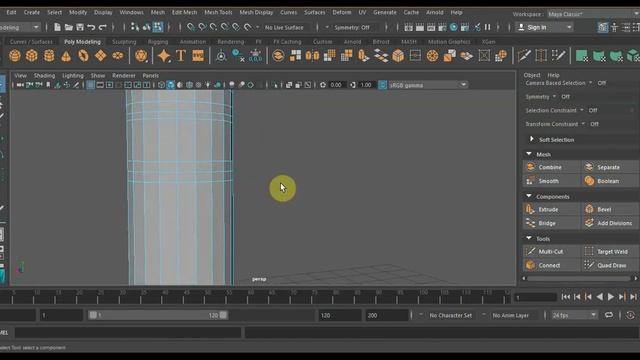
Task: Open the viewport Shading menu
Action: 44,76
